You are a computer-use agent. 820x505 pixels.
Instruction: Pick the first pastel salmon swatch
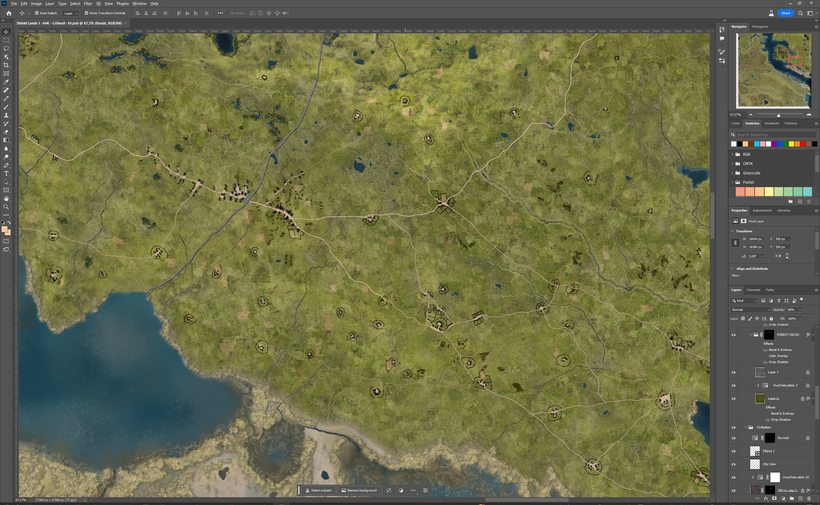740,192
